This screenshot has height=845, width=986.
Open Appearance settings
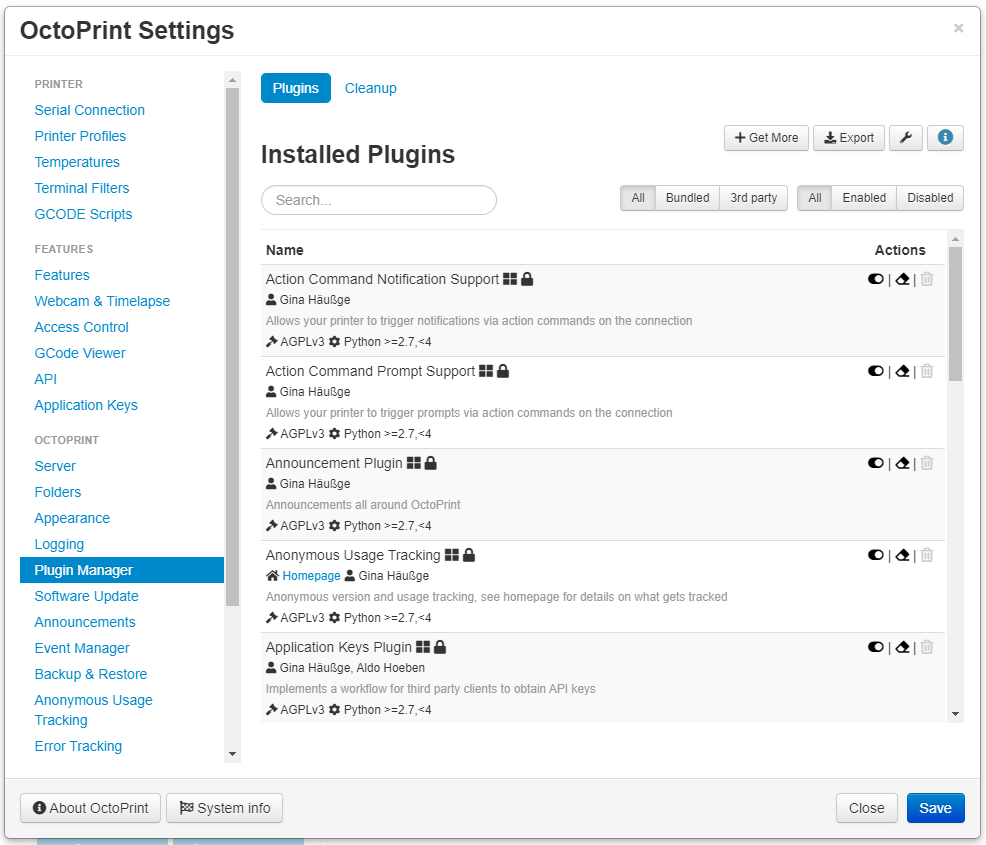click(x=72, y=519)
